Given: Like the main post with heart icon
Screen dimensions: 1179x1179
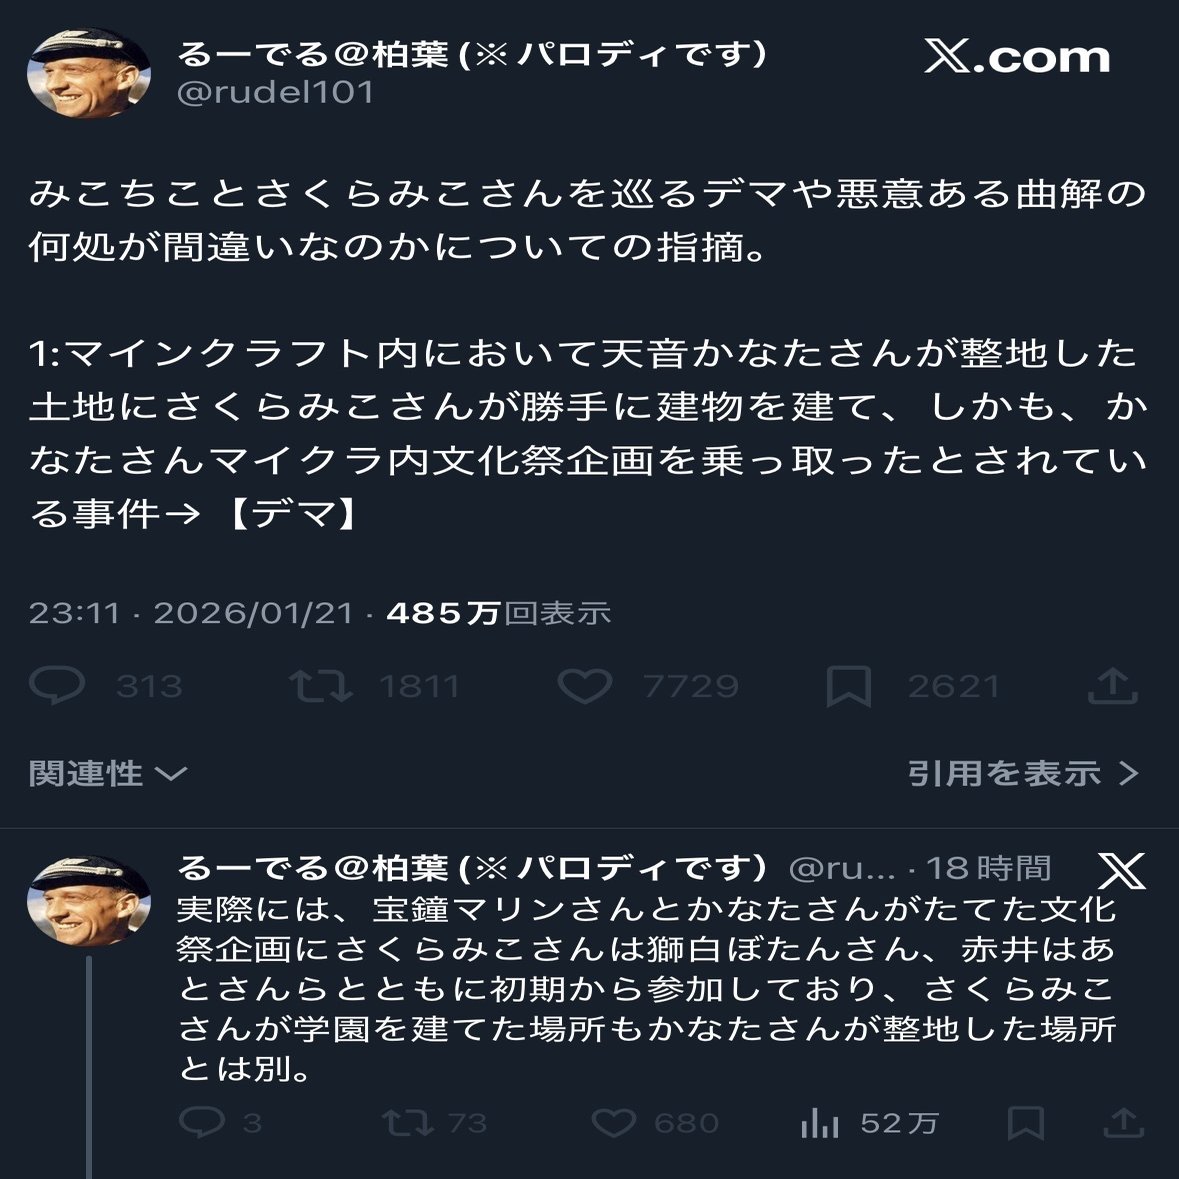Looking at the screenshot, I should point(584,686).
